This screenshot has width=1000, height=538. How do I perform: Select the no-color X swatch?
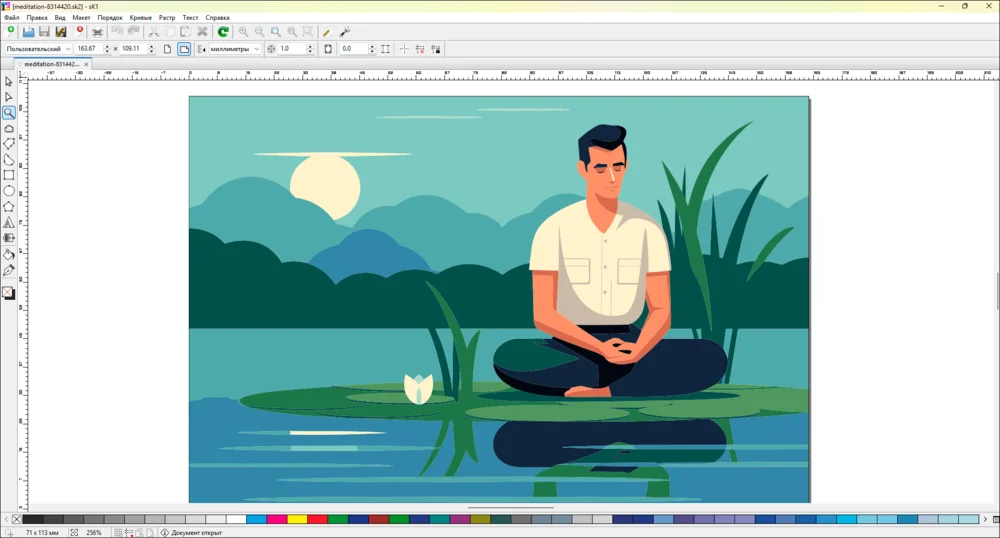point(17,520)
